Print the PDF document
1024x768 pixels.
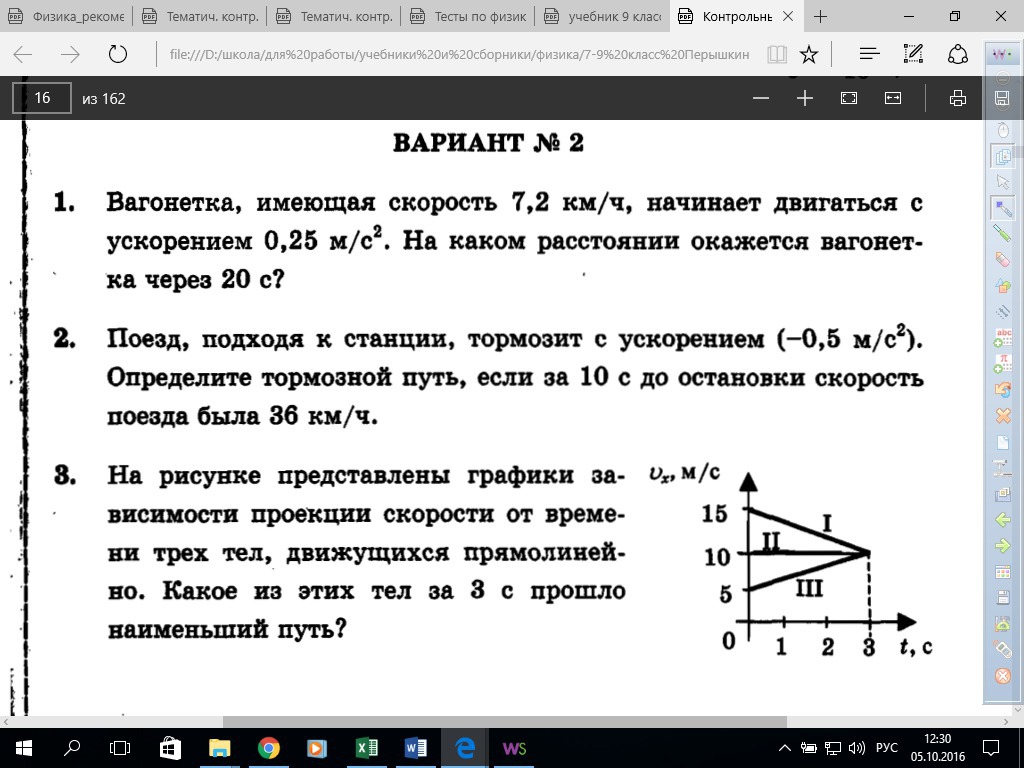pos(957,98)
